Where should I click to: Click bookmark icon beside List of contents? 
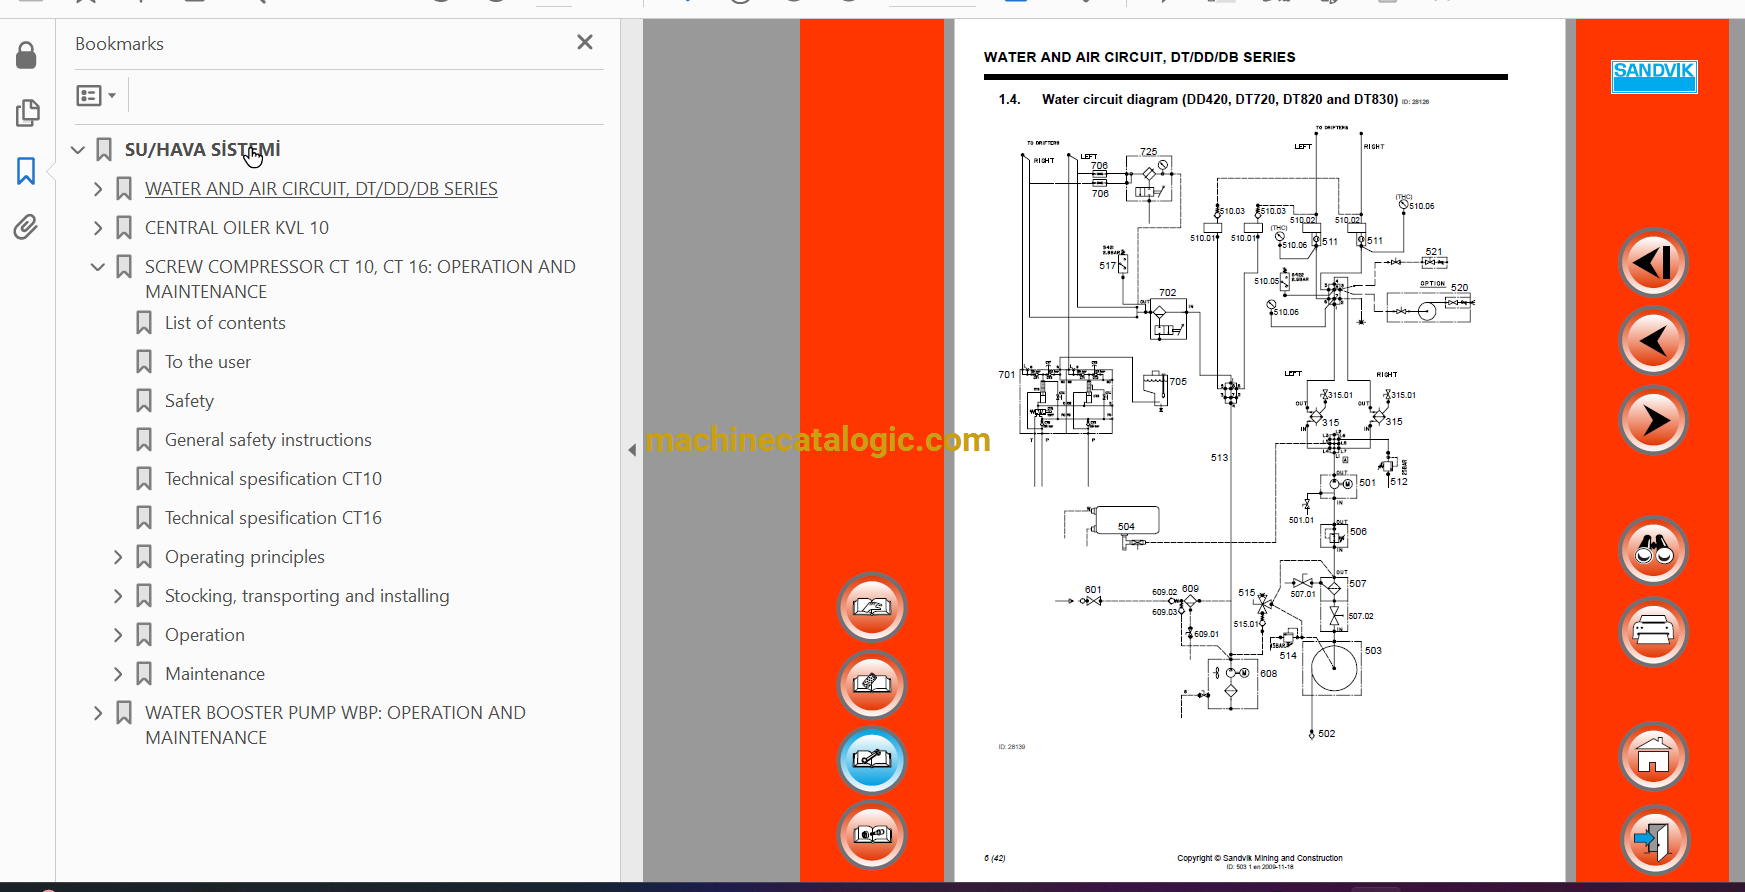point(144,323)
